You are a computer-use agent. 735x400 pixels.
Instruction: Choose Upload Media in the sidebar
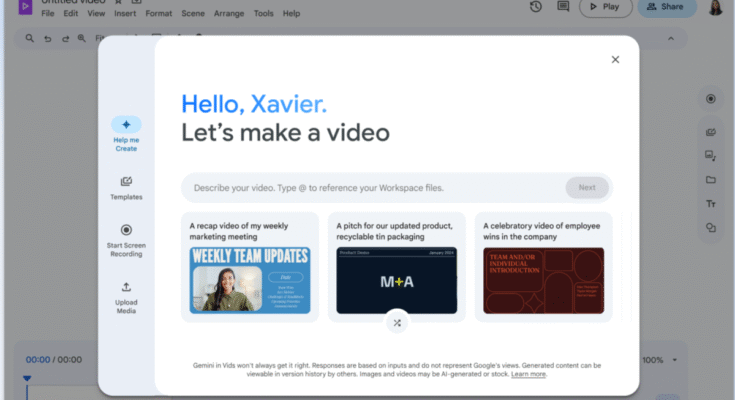(126, 288)
